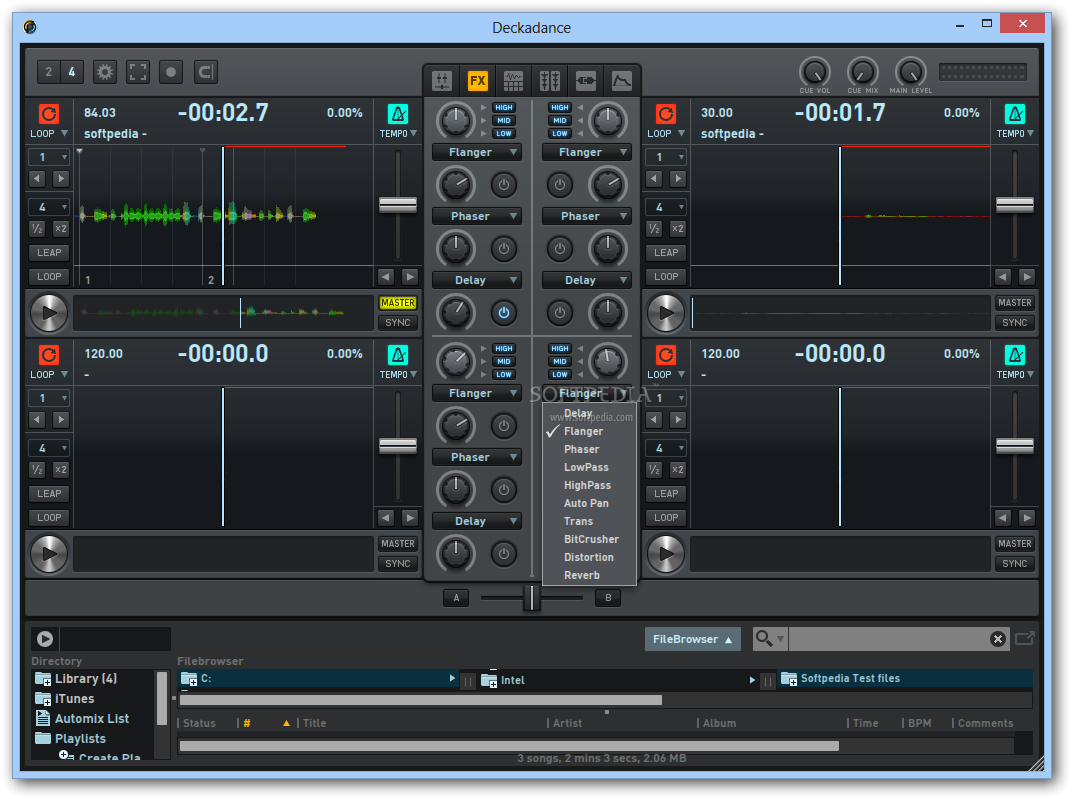The image size is (1072, 799).
Task: Click the MAIN LEVEL knob
Action: pyautogui.click(x=911, y=72)
